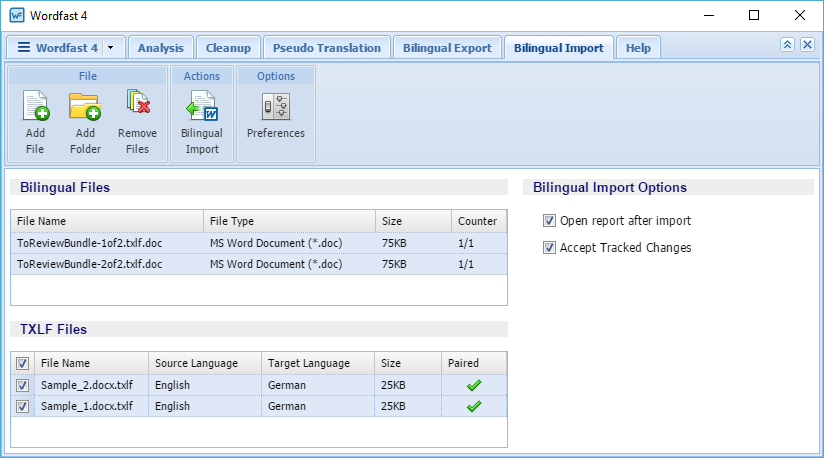Click MS Word Document type of ToReviewBundle-1of2

click(x=276, y=243)
